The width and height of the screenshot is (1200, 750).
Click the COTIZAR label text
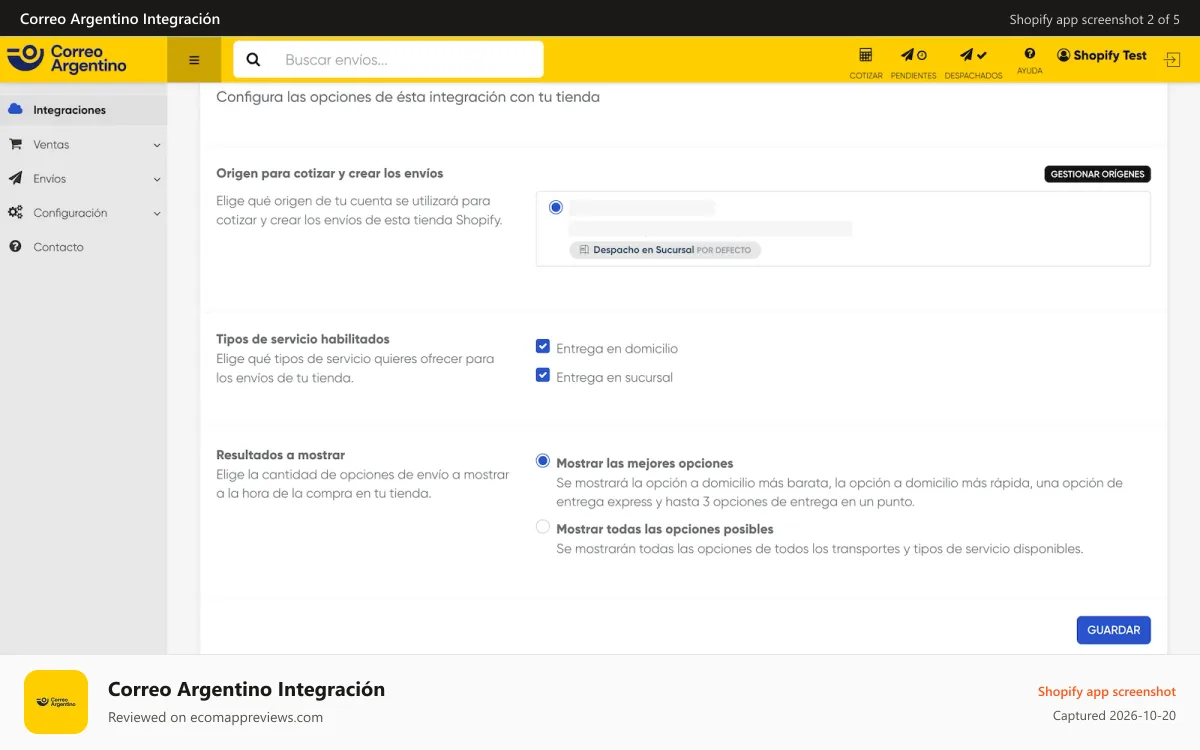click(866, 76)
